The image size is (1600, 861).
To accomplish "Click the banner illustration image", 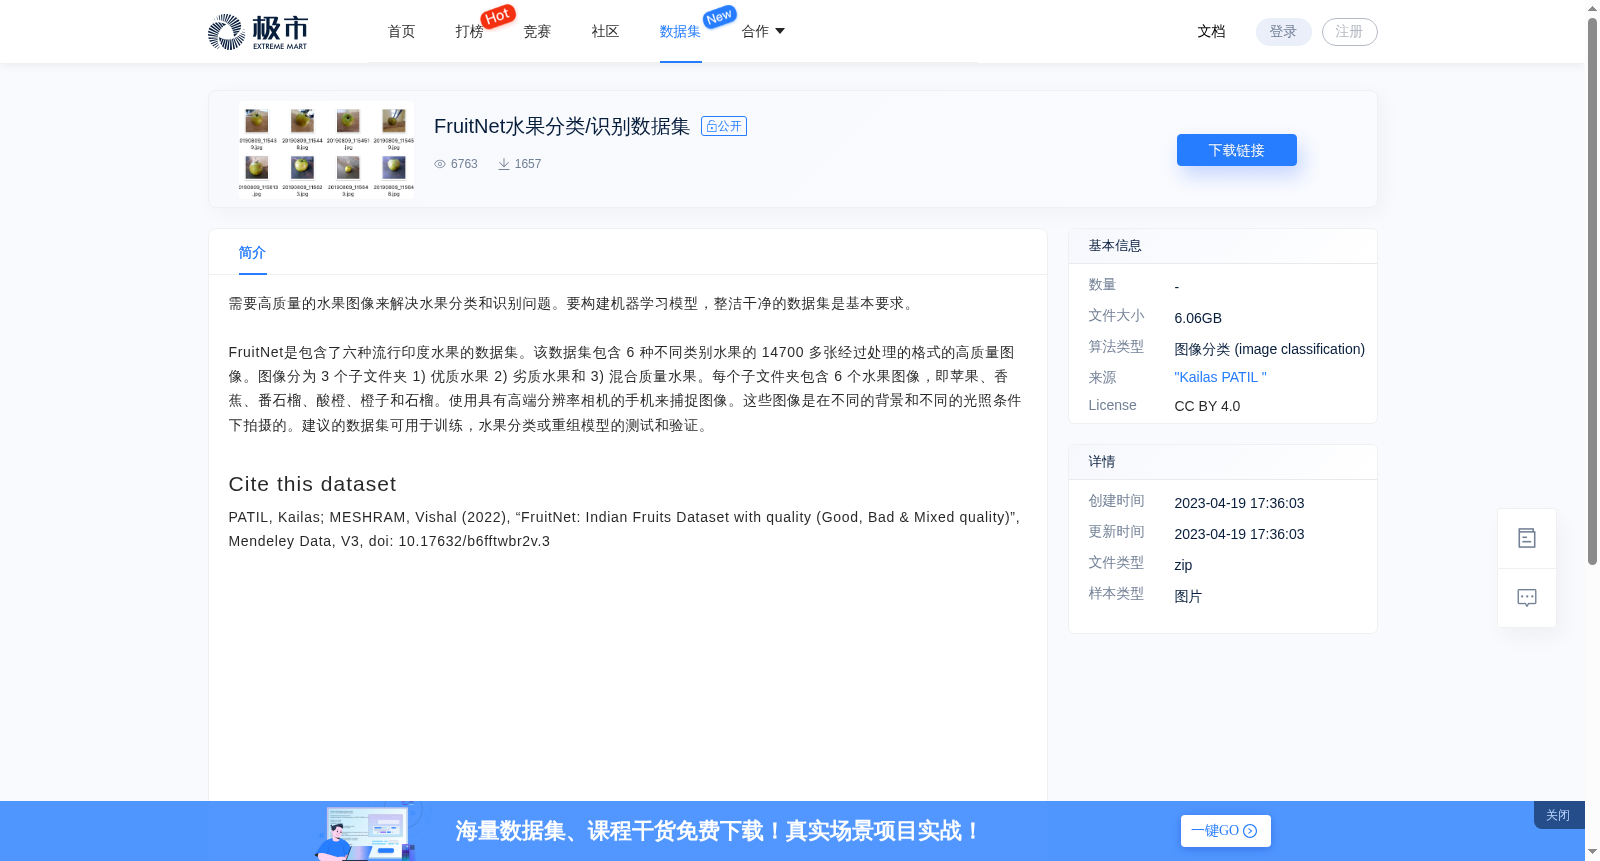I will click(368, 831).
